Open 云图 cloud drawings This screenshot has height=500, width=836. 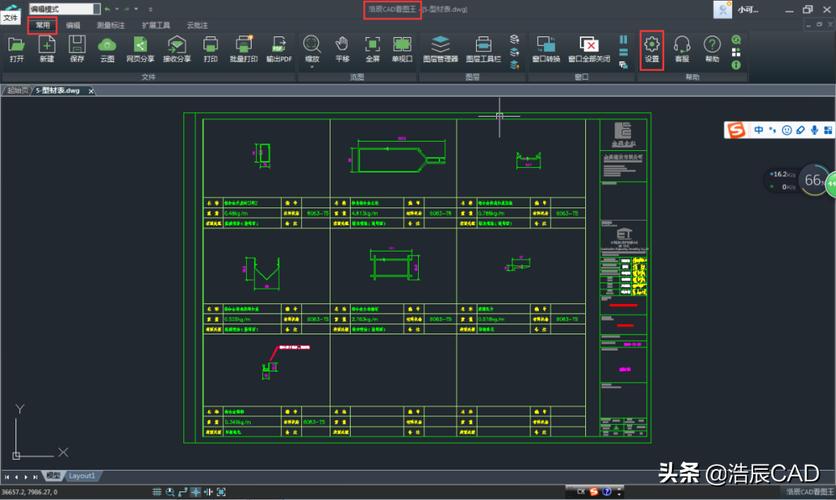pyautogui.click(x=107, y=48)
